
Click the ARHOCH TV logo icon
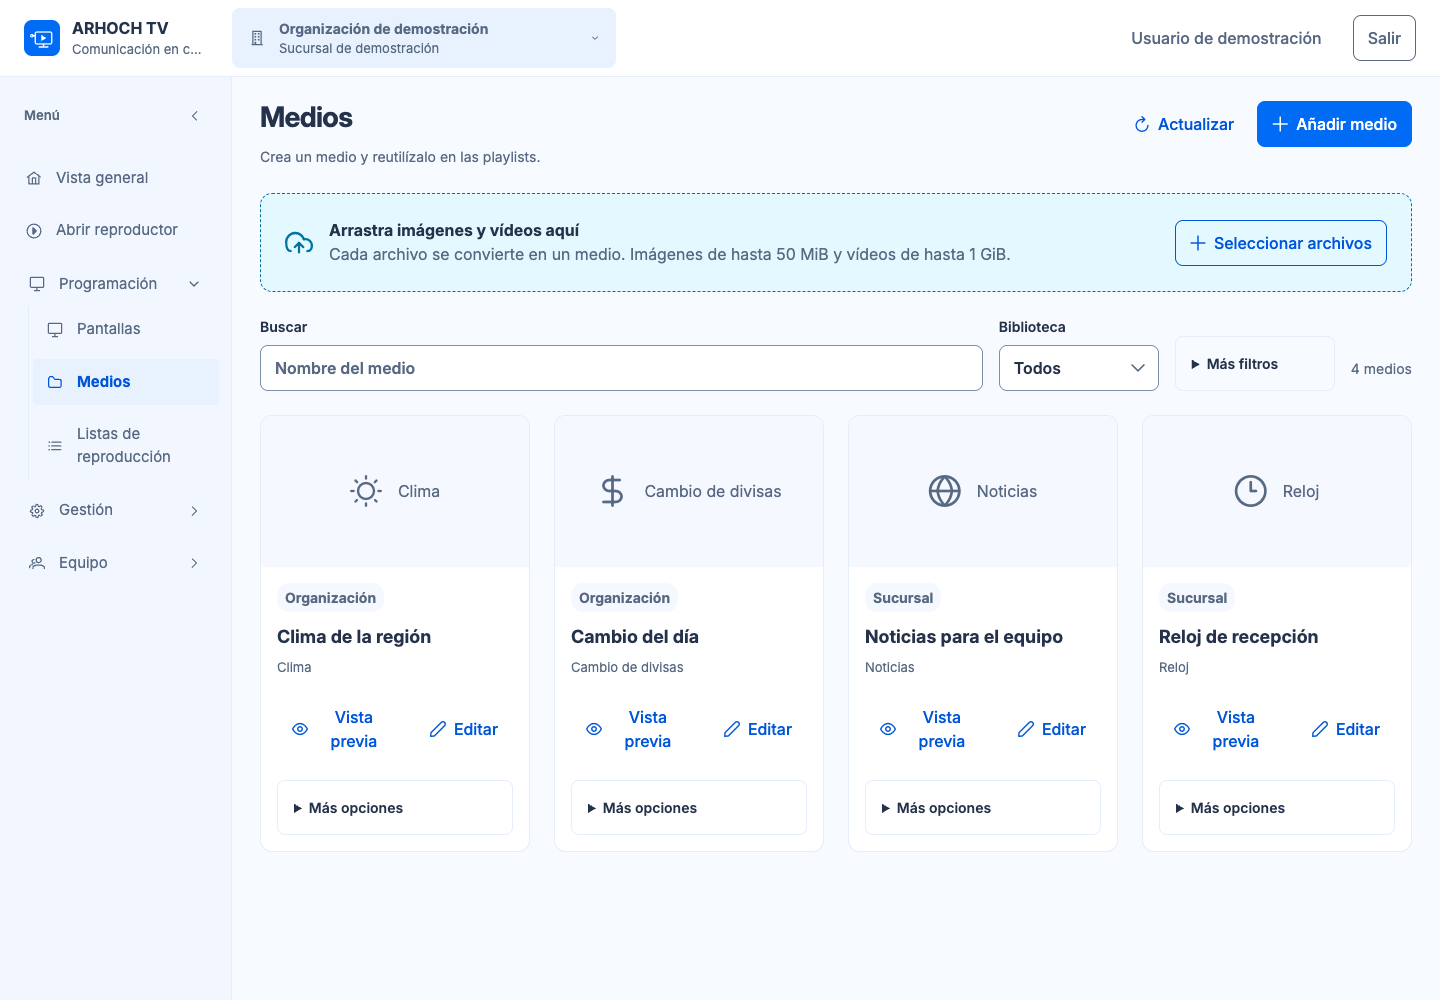(42, 38)
